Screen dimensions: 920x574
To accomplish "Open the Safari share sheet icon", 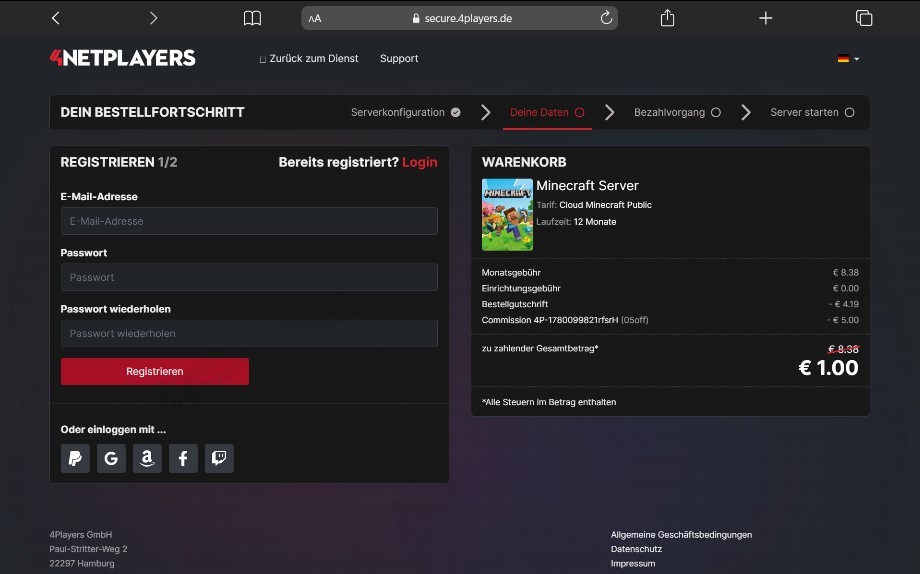I will coord(667,18).
